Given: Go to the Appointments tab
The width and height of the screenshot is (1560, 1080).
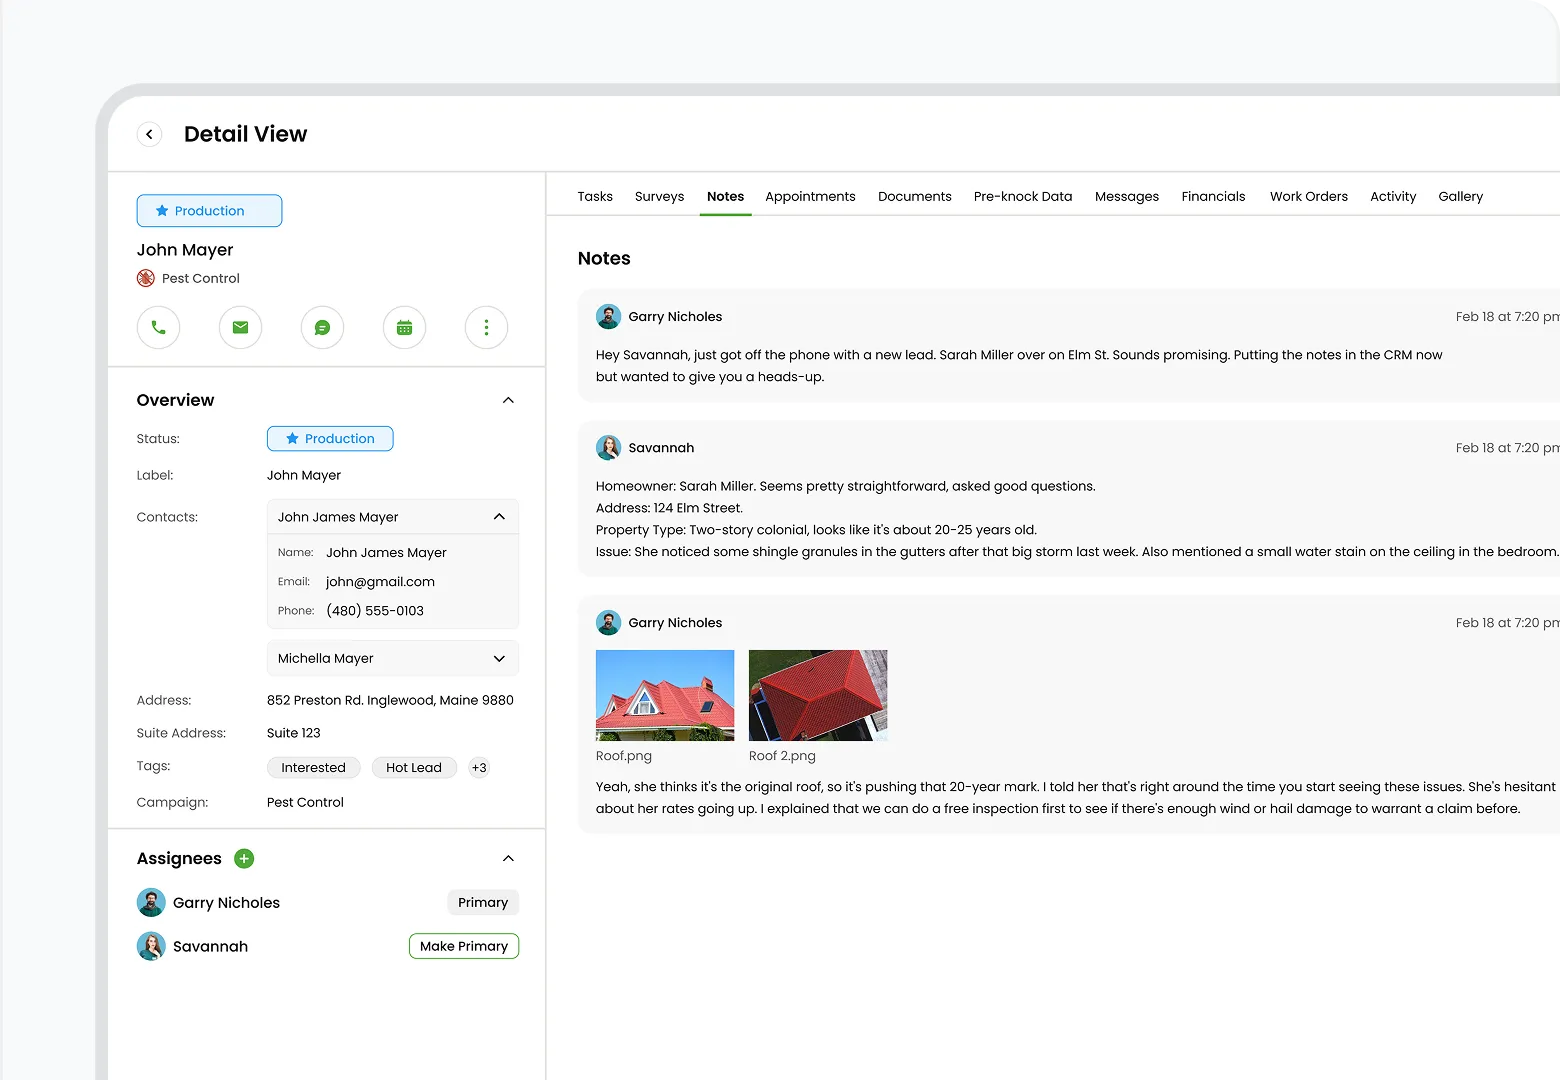Looking at the screenshot, I should coord(810,196).
